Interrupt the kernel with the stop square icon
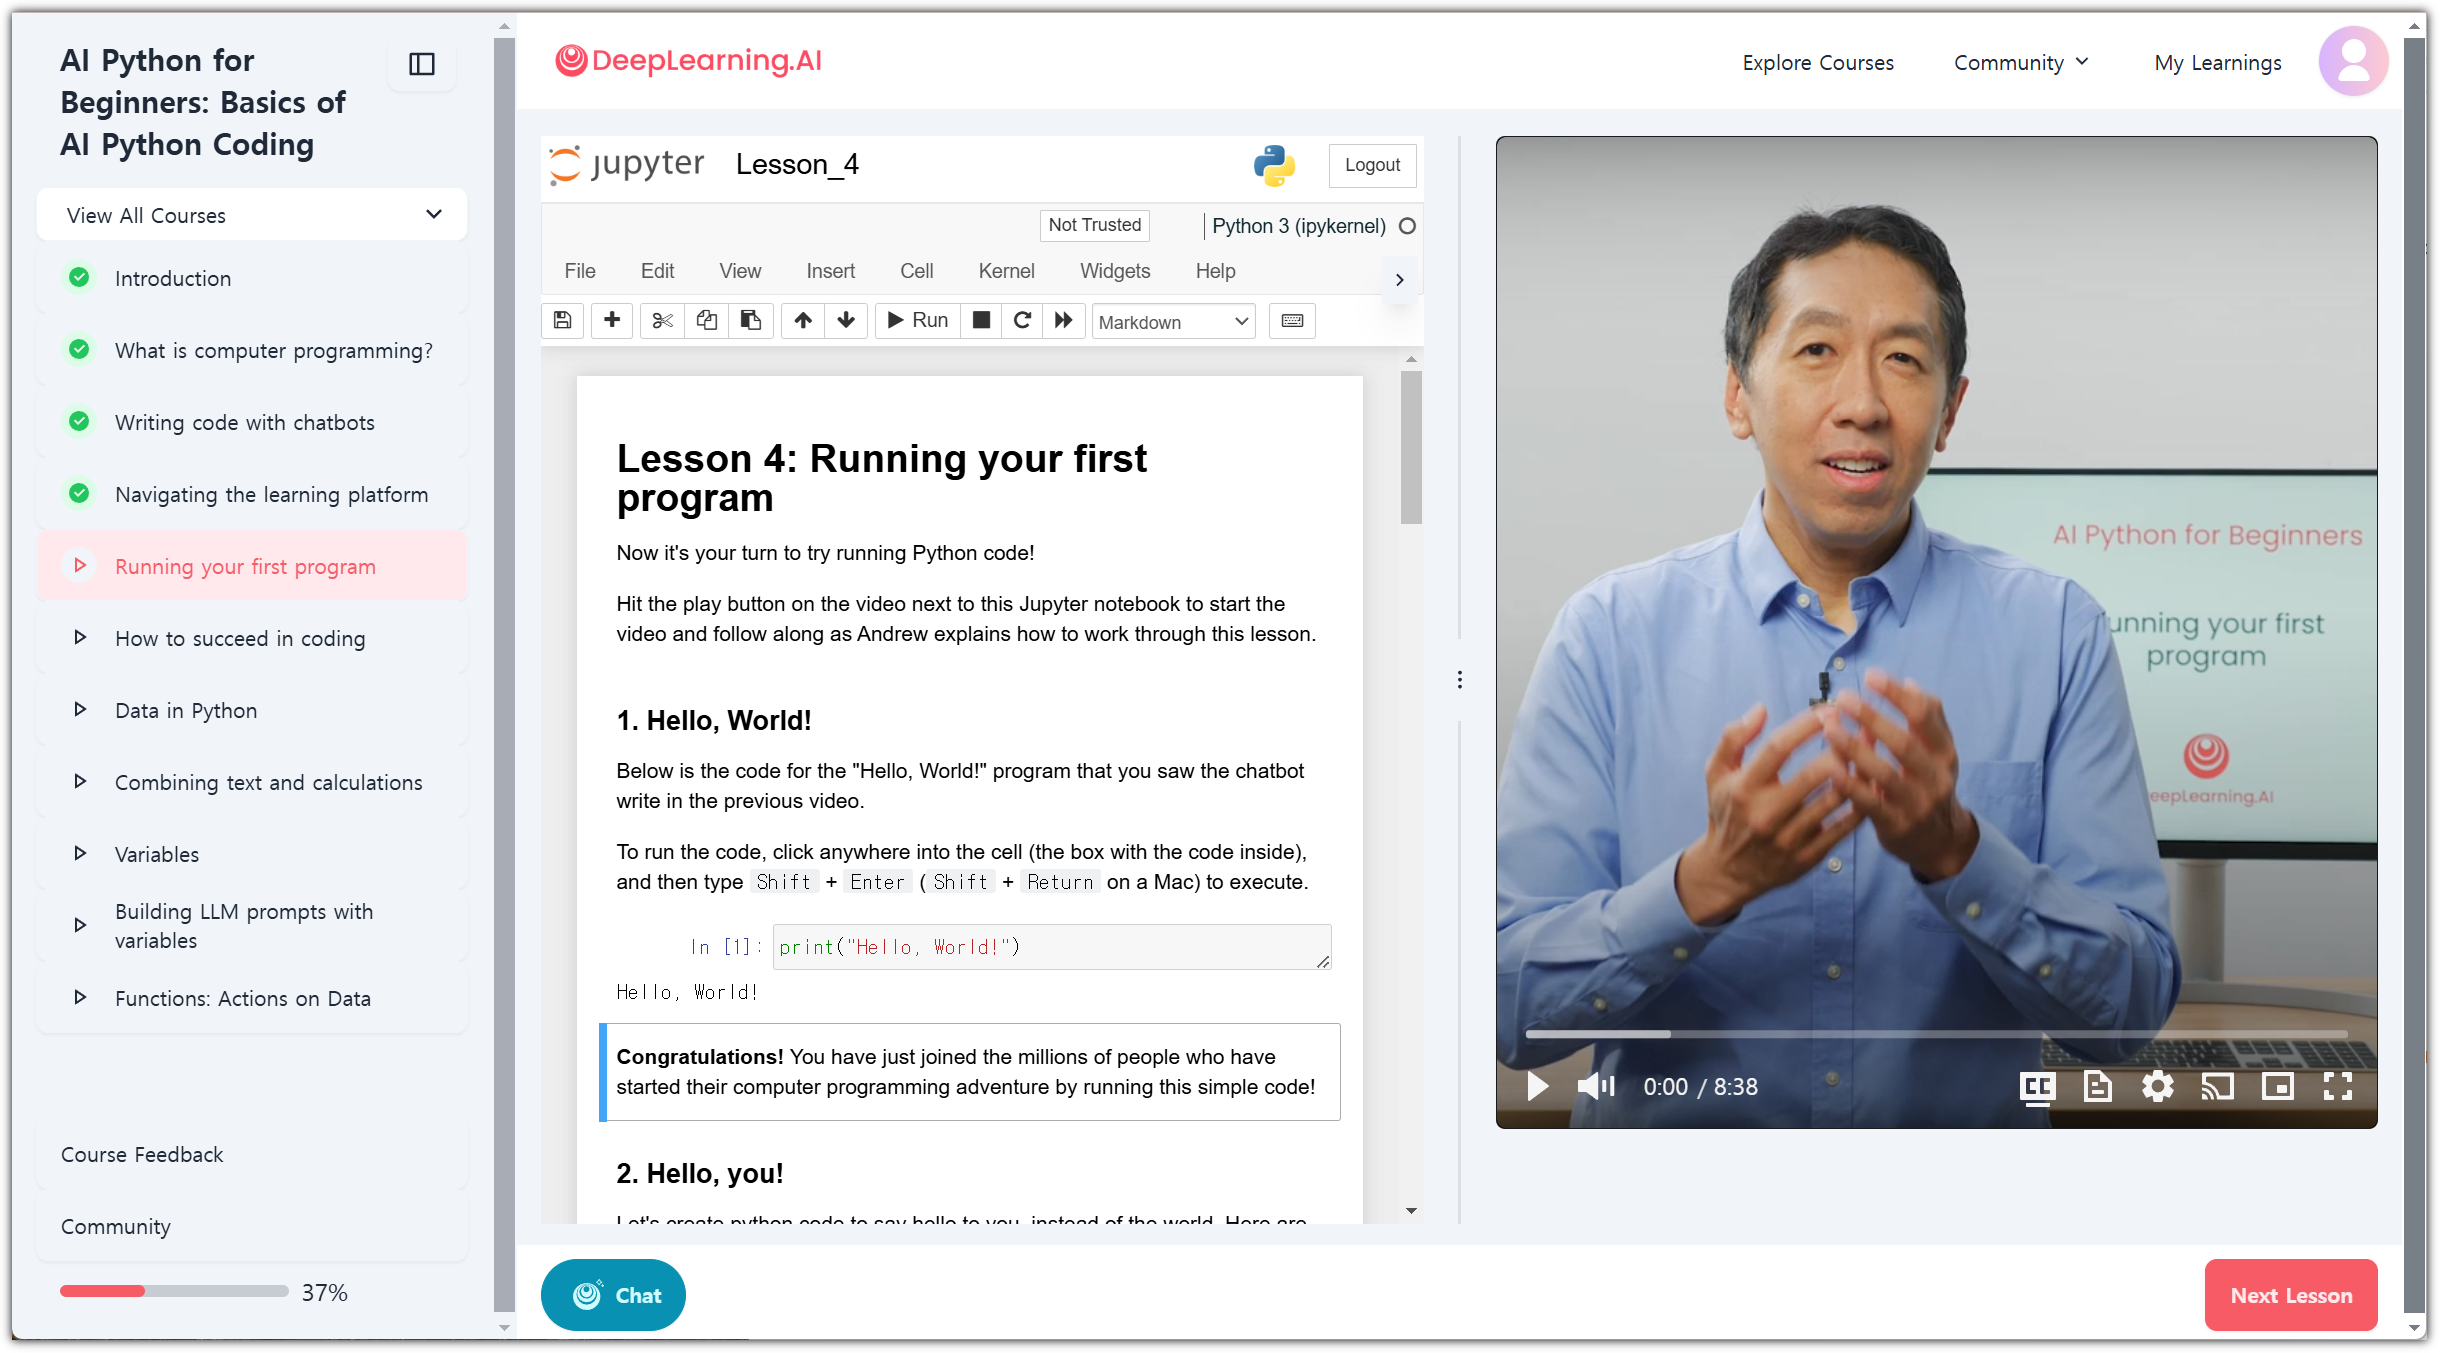2440x1353 pixels. tap(981, 320)
